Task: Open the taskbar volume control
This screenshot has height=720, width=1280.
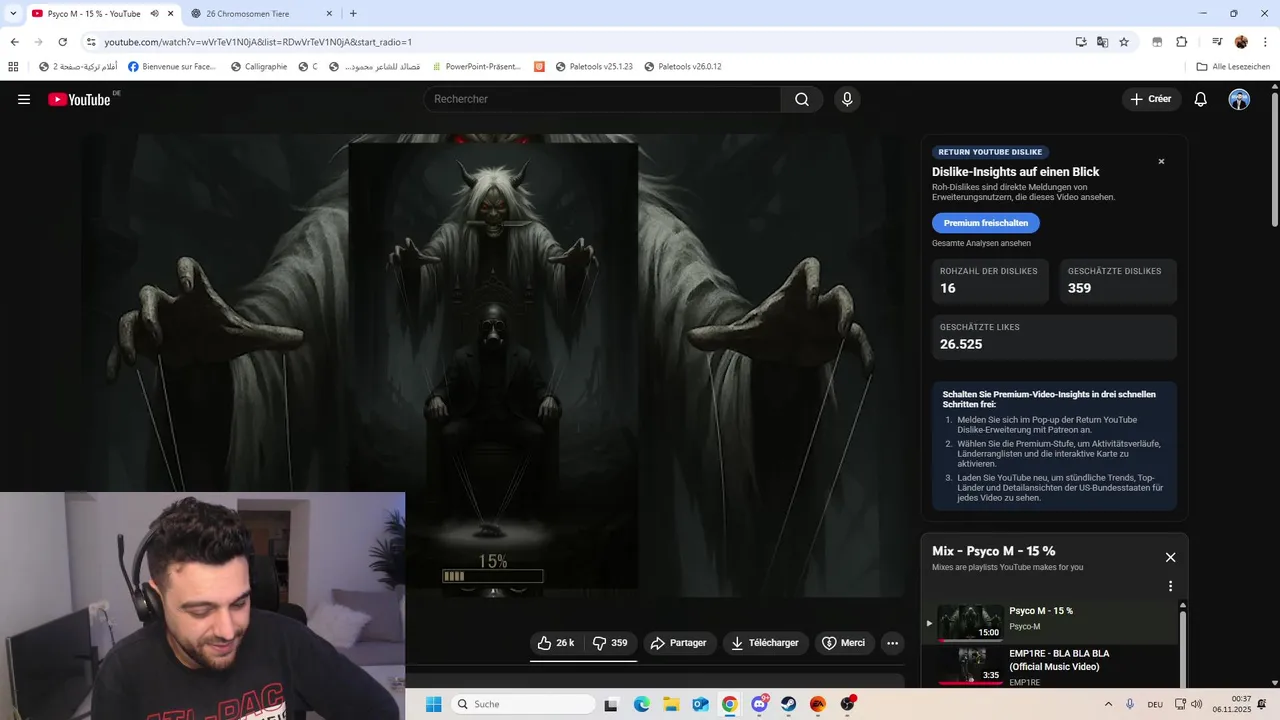Action: [1198, 704]
